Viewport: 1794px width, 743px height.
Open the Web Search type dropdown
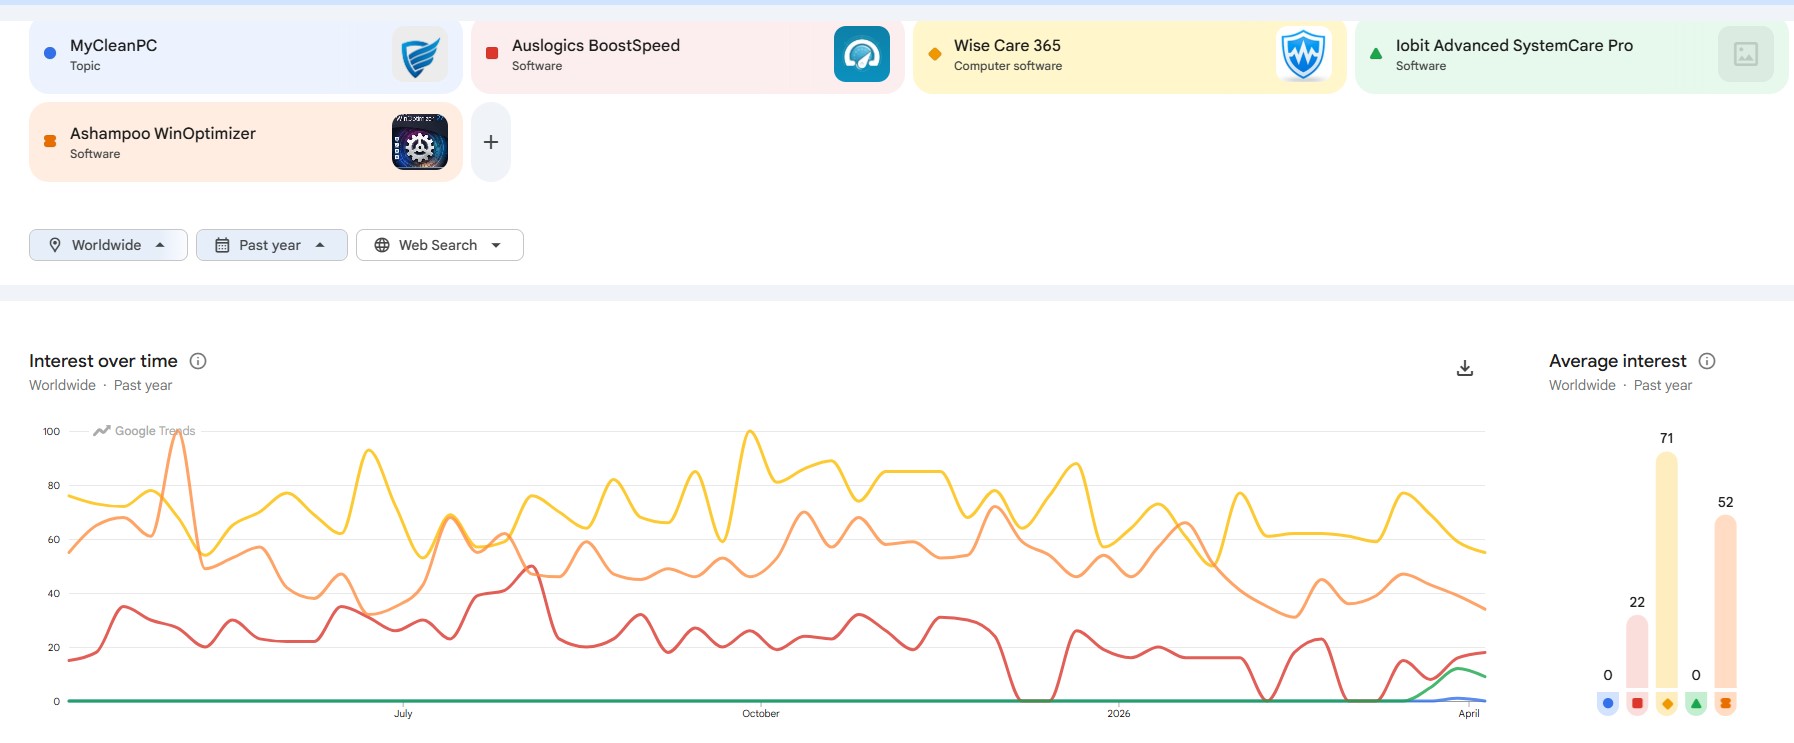tap(440, 245)
